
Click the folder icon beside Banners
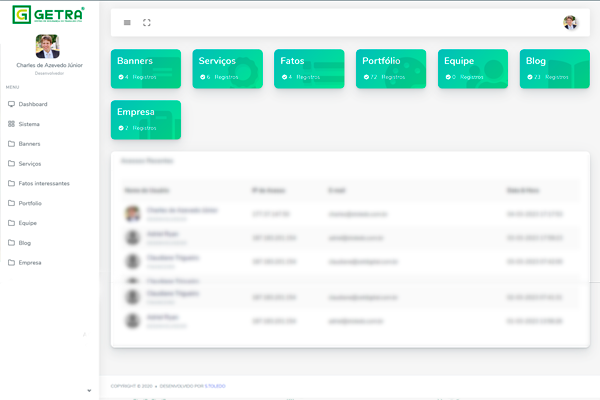click(11, 144)
